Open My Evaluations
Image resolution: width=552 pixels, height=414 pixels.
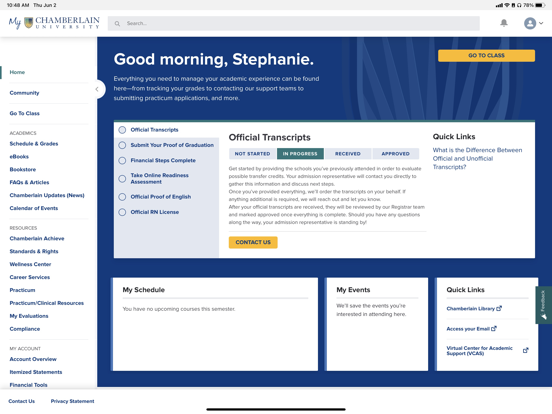pos(29,316)
